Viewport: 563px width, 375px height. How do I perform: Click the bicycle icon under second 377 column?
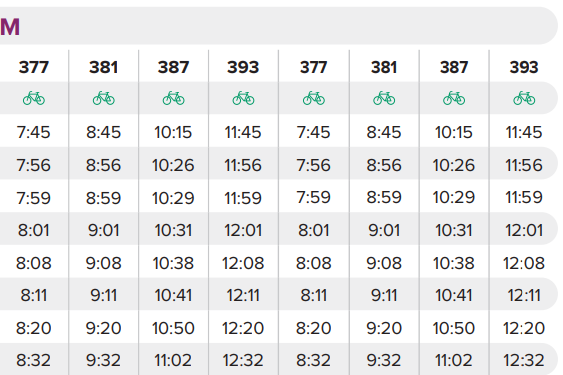point(314,98)
